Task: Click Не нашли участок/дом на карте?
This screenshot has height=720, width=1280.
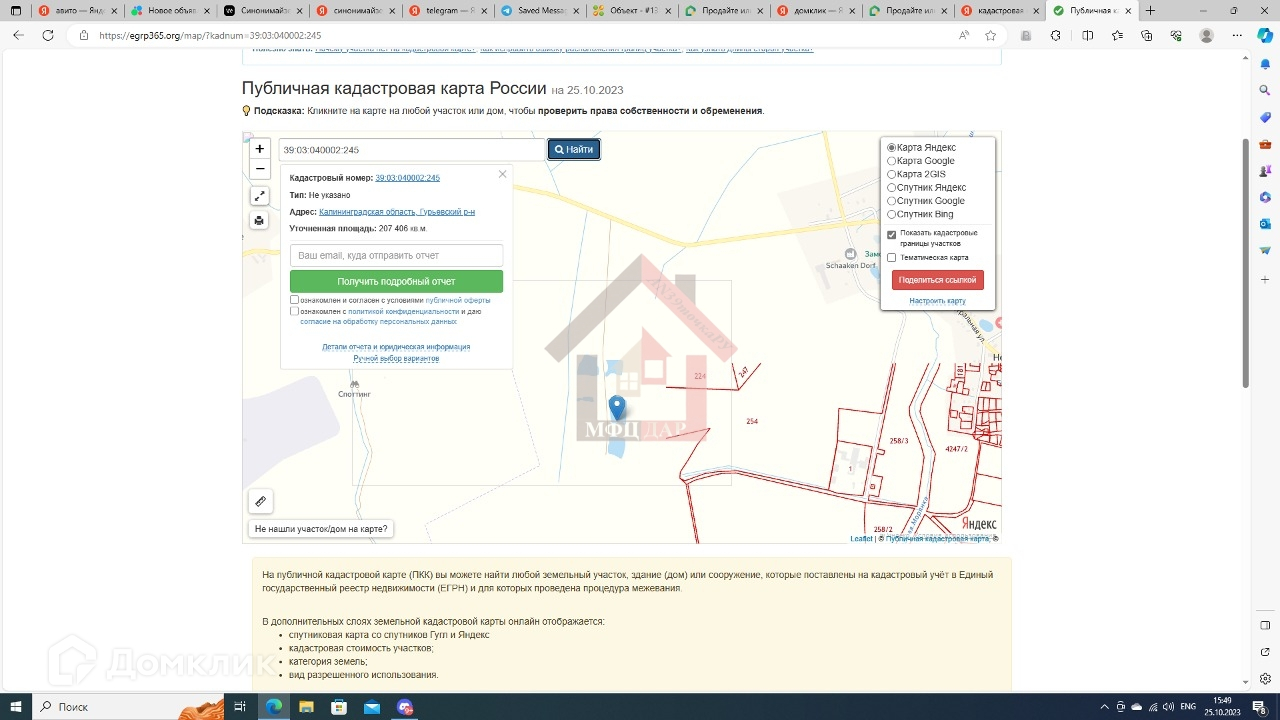Action: [321, 529]
